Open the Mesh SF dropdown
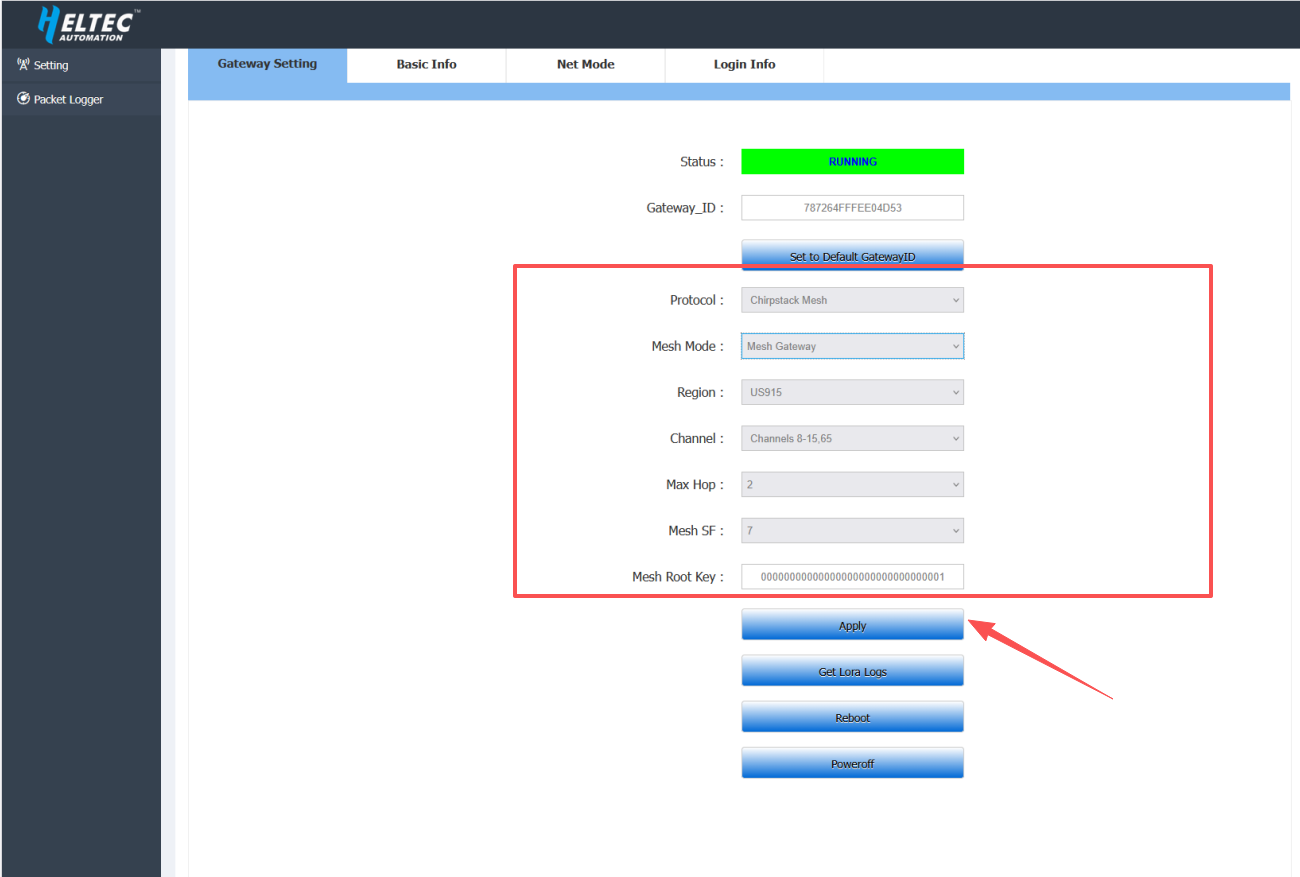The image size is (1300, 877). 852,530
